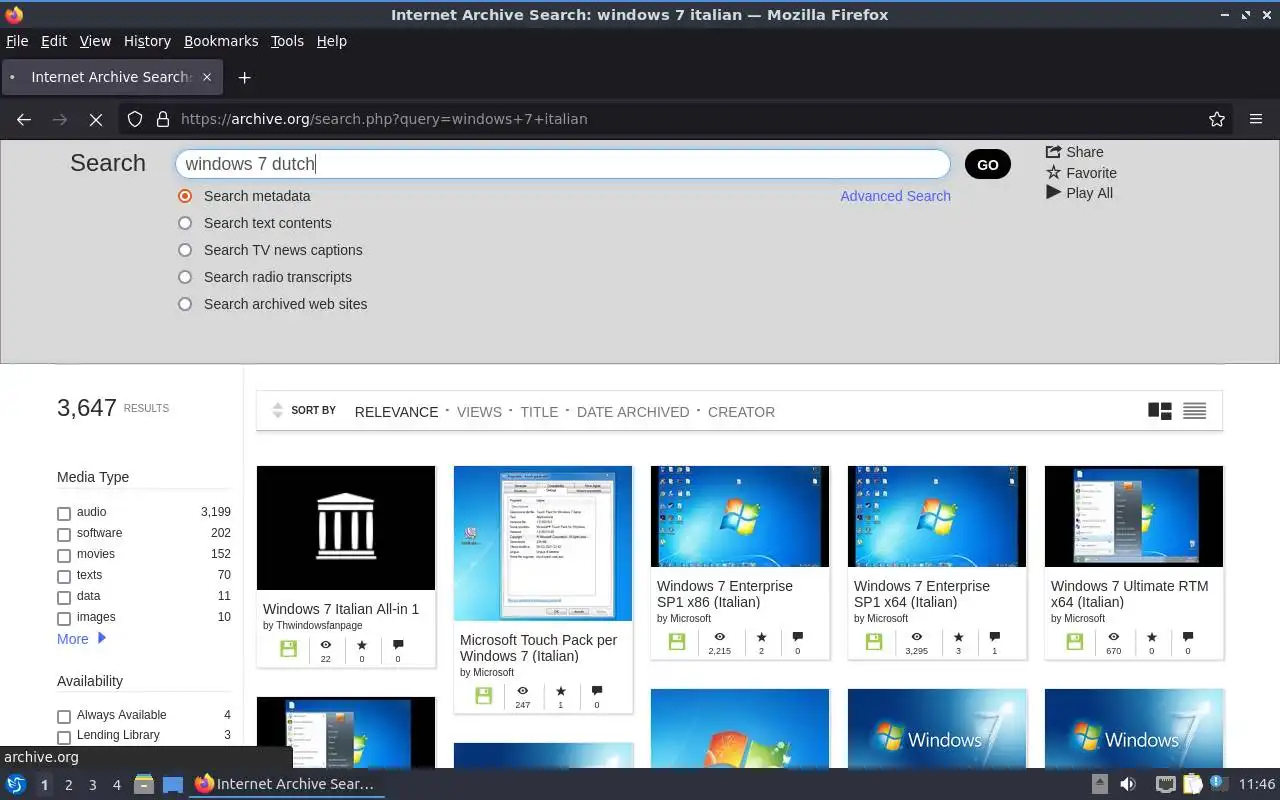
Task: Click the padlock site info icon
Action: tap(163, 119)
